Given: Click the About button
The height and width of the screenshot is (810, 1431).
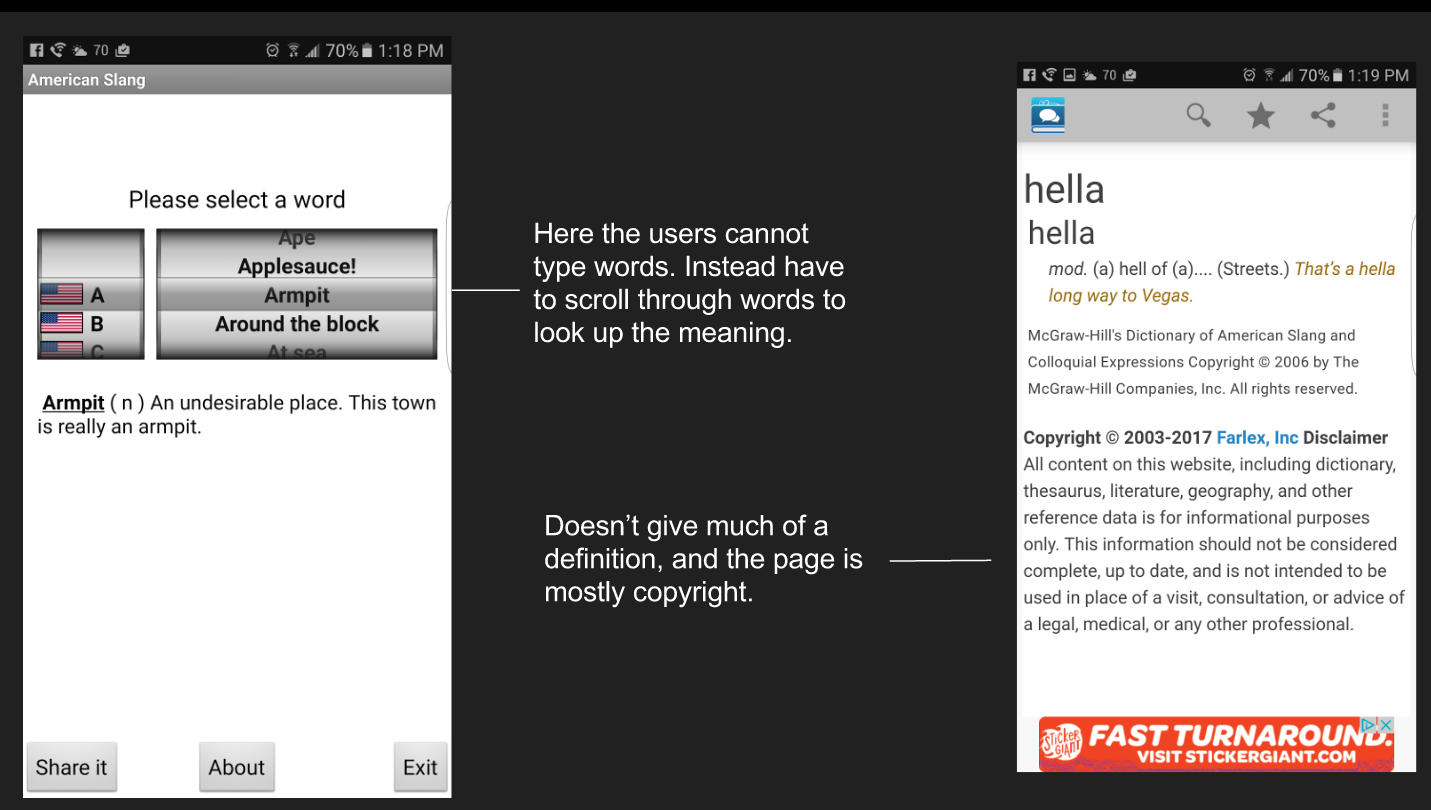Looking at the screenshot, I should 237,767.
